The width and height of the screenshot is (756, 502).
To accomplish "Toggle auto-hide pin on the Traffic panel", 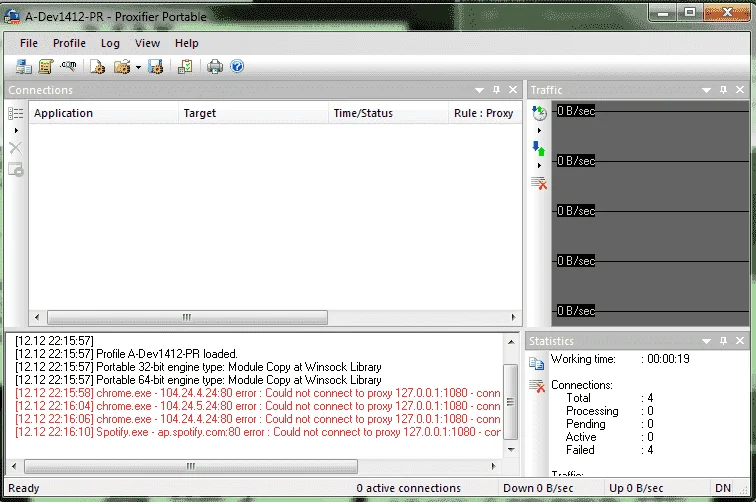I will 723,90.
